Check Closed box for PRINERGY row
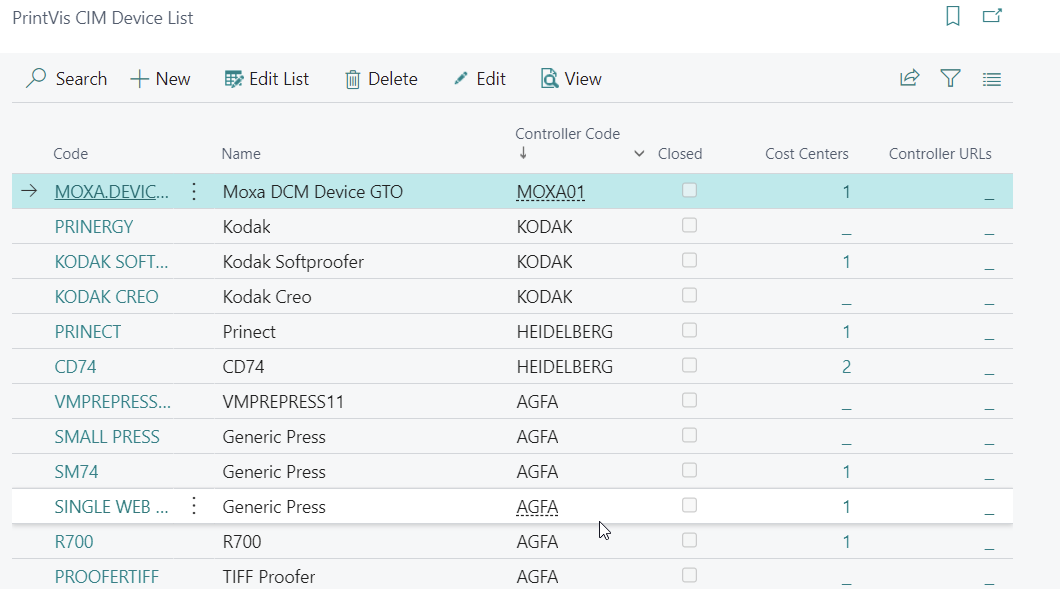This screenshot has width=1060, height=589. pos(689,226)
